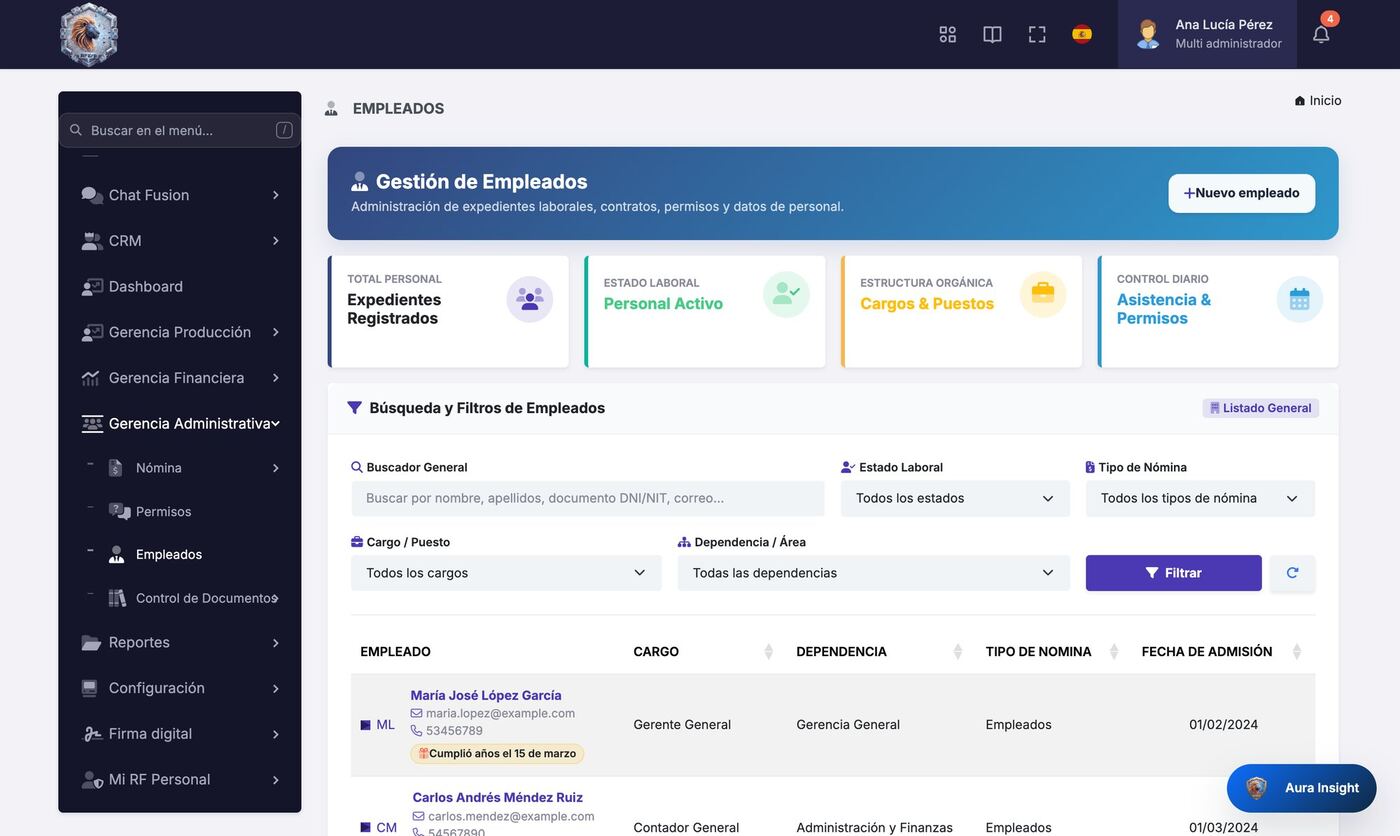This screenshot has width=1400, height=836.
Task: Expand the CRM menu chevron
Action: (x=276, y=241)
